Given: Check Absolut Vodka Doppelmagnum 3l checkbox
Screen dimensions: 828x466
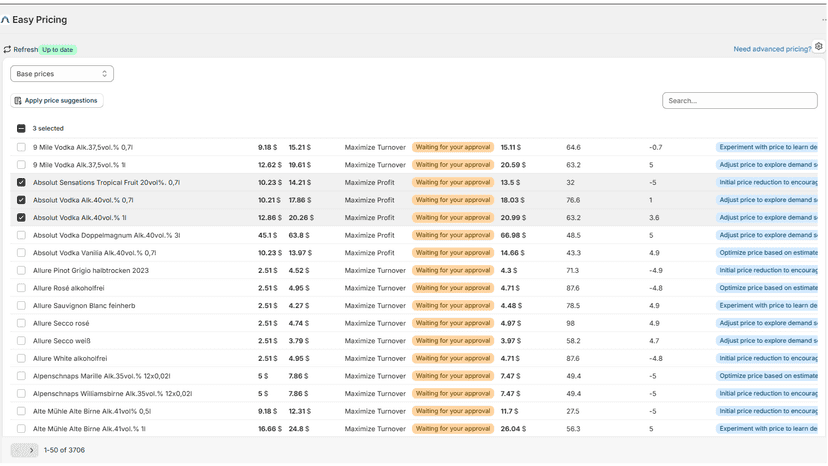Looking at the screenshot, I should [21, 235].
